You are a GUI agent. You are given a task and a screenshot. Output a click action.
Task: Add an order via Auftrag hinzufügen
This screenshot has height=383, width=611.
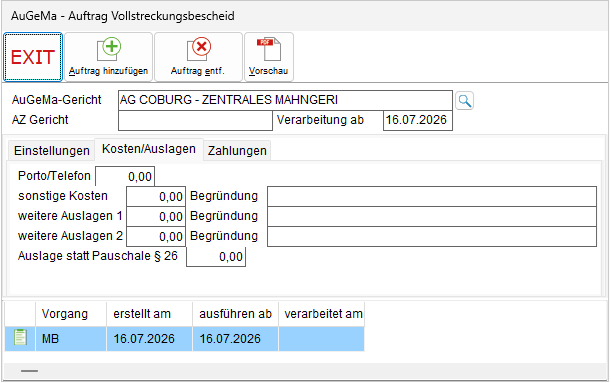[x=108, y=57]
